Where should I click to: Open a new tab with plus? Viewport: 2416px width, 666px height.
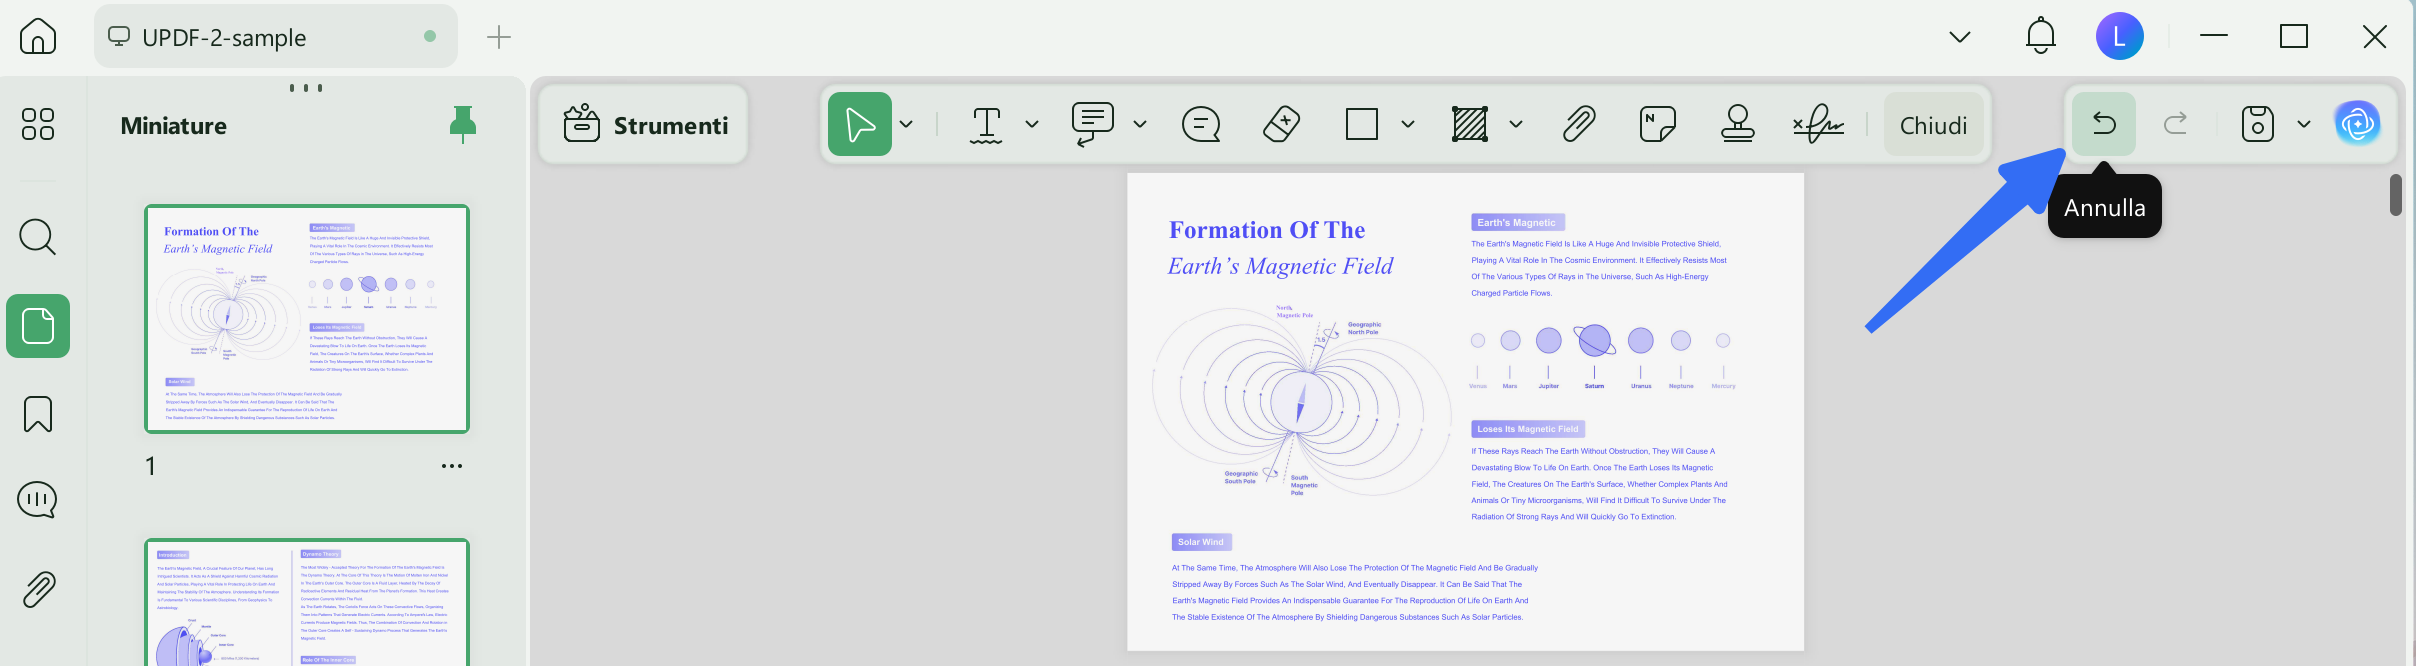pos(498,37)
